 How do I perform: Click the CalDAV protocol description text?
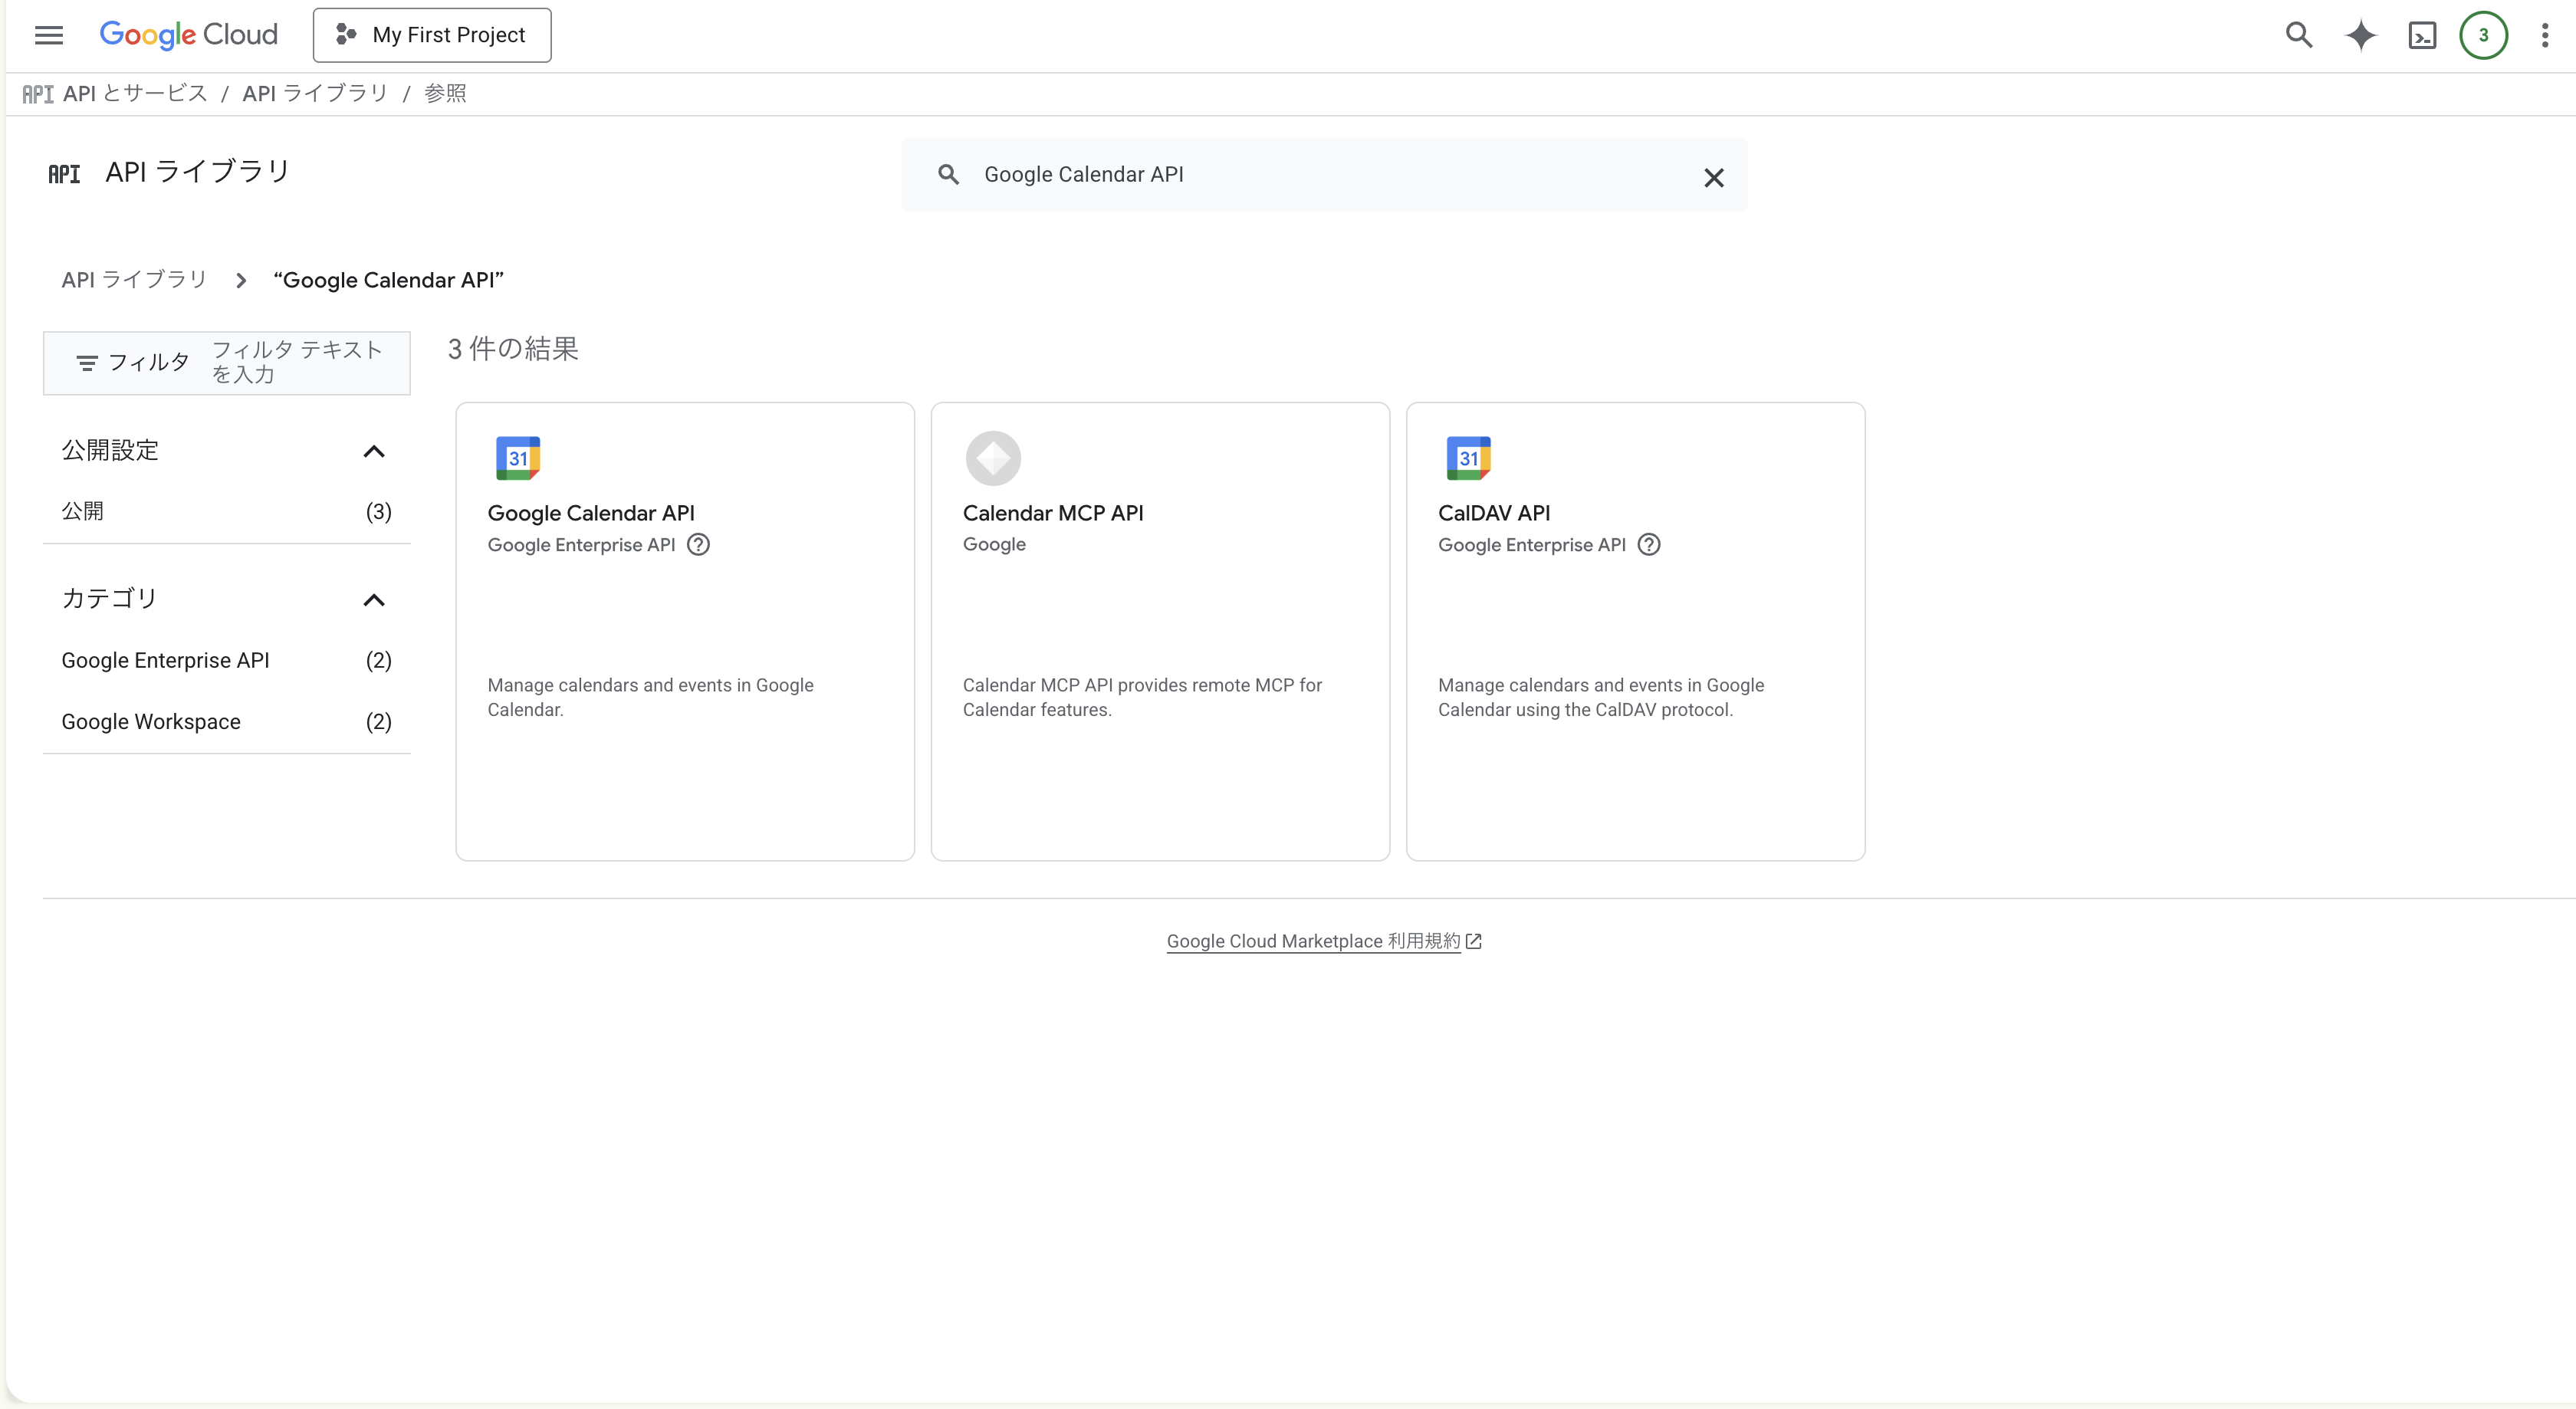point(1601,697)
